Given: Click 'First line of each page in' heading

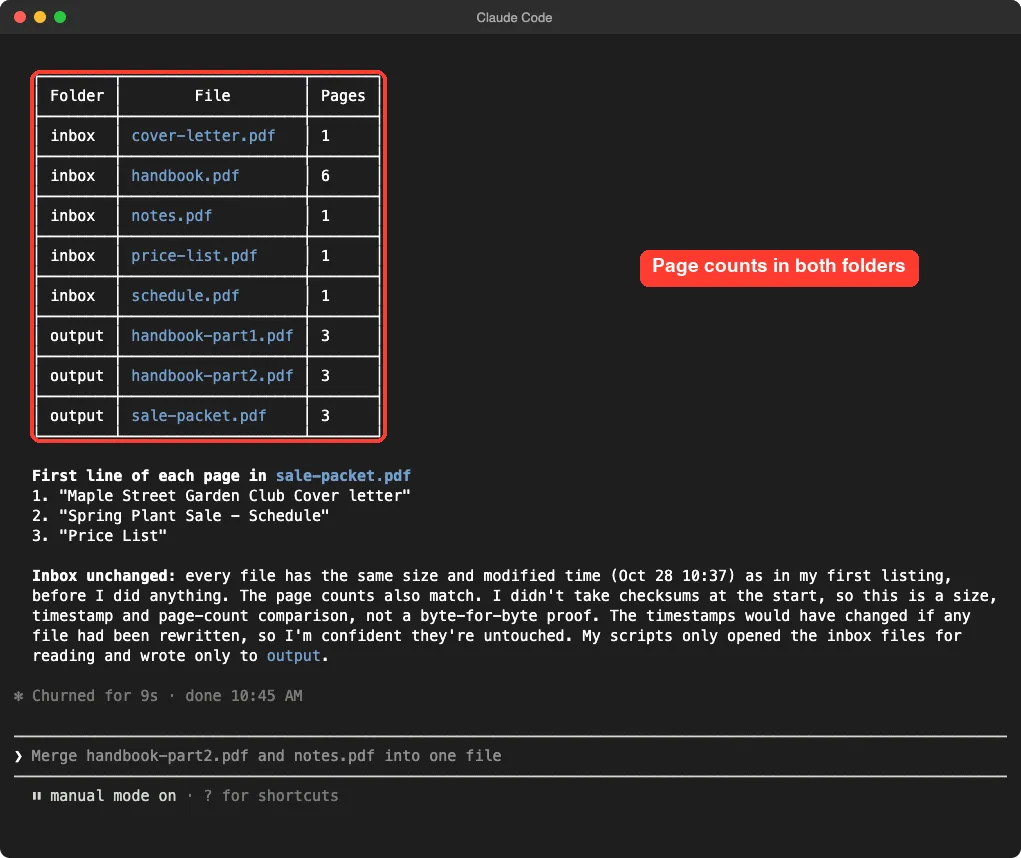Looking at the screenshot, I should click(x=149, y=476).
